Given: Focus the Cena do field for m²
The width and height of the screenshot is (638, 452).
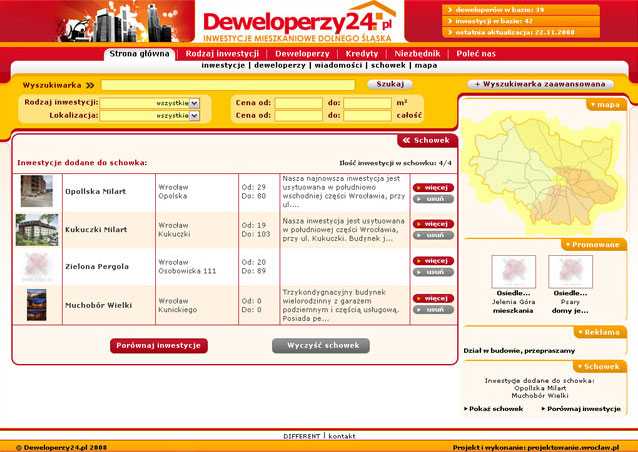Looking at the screenshot, I should tap(367, 103).
